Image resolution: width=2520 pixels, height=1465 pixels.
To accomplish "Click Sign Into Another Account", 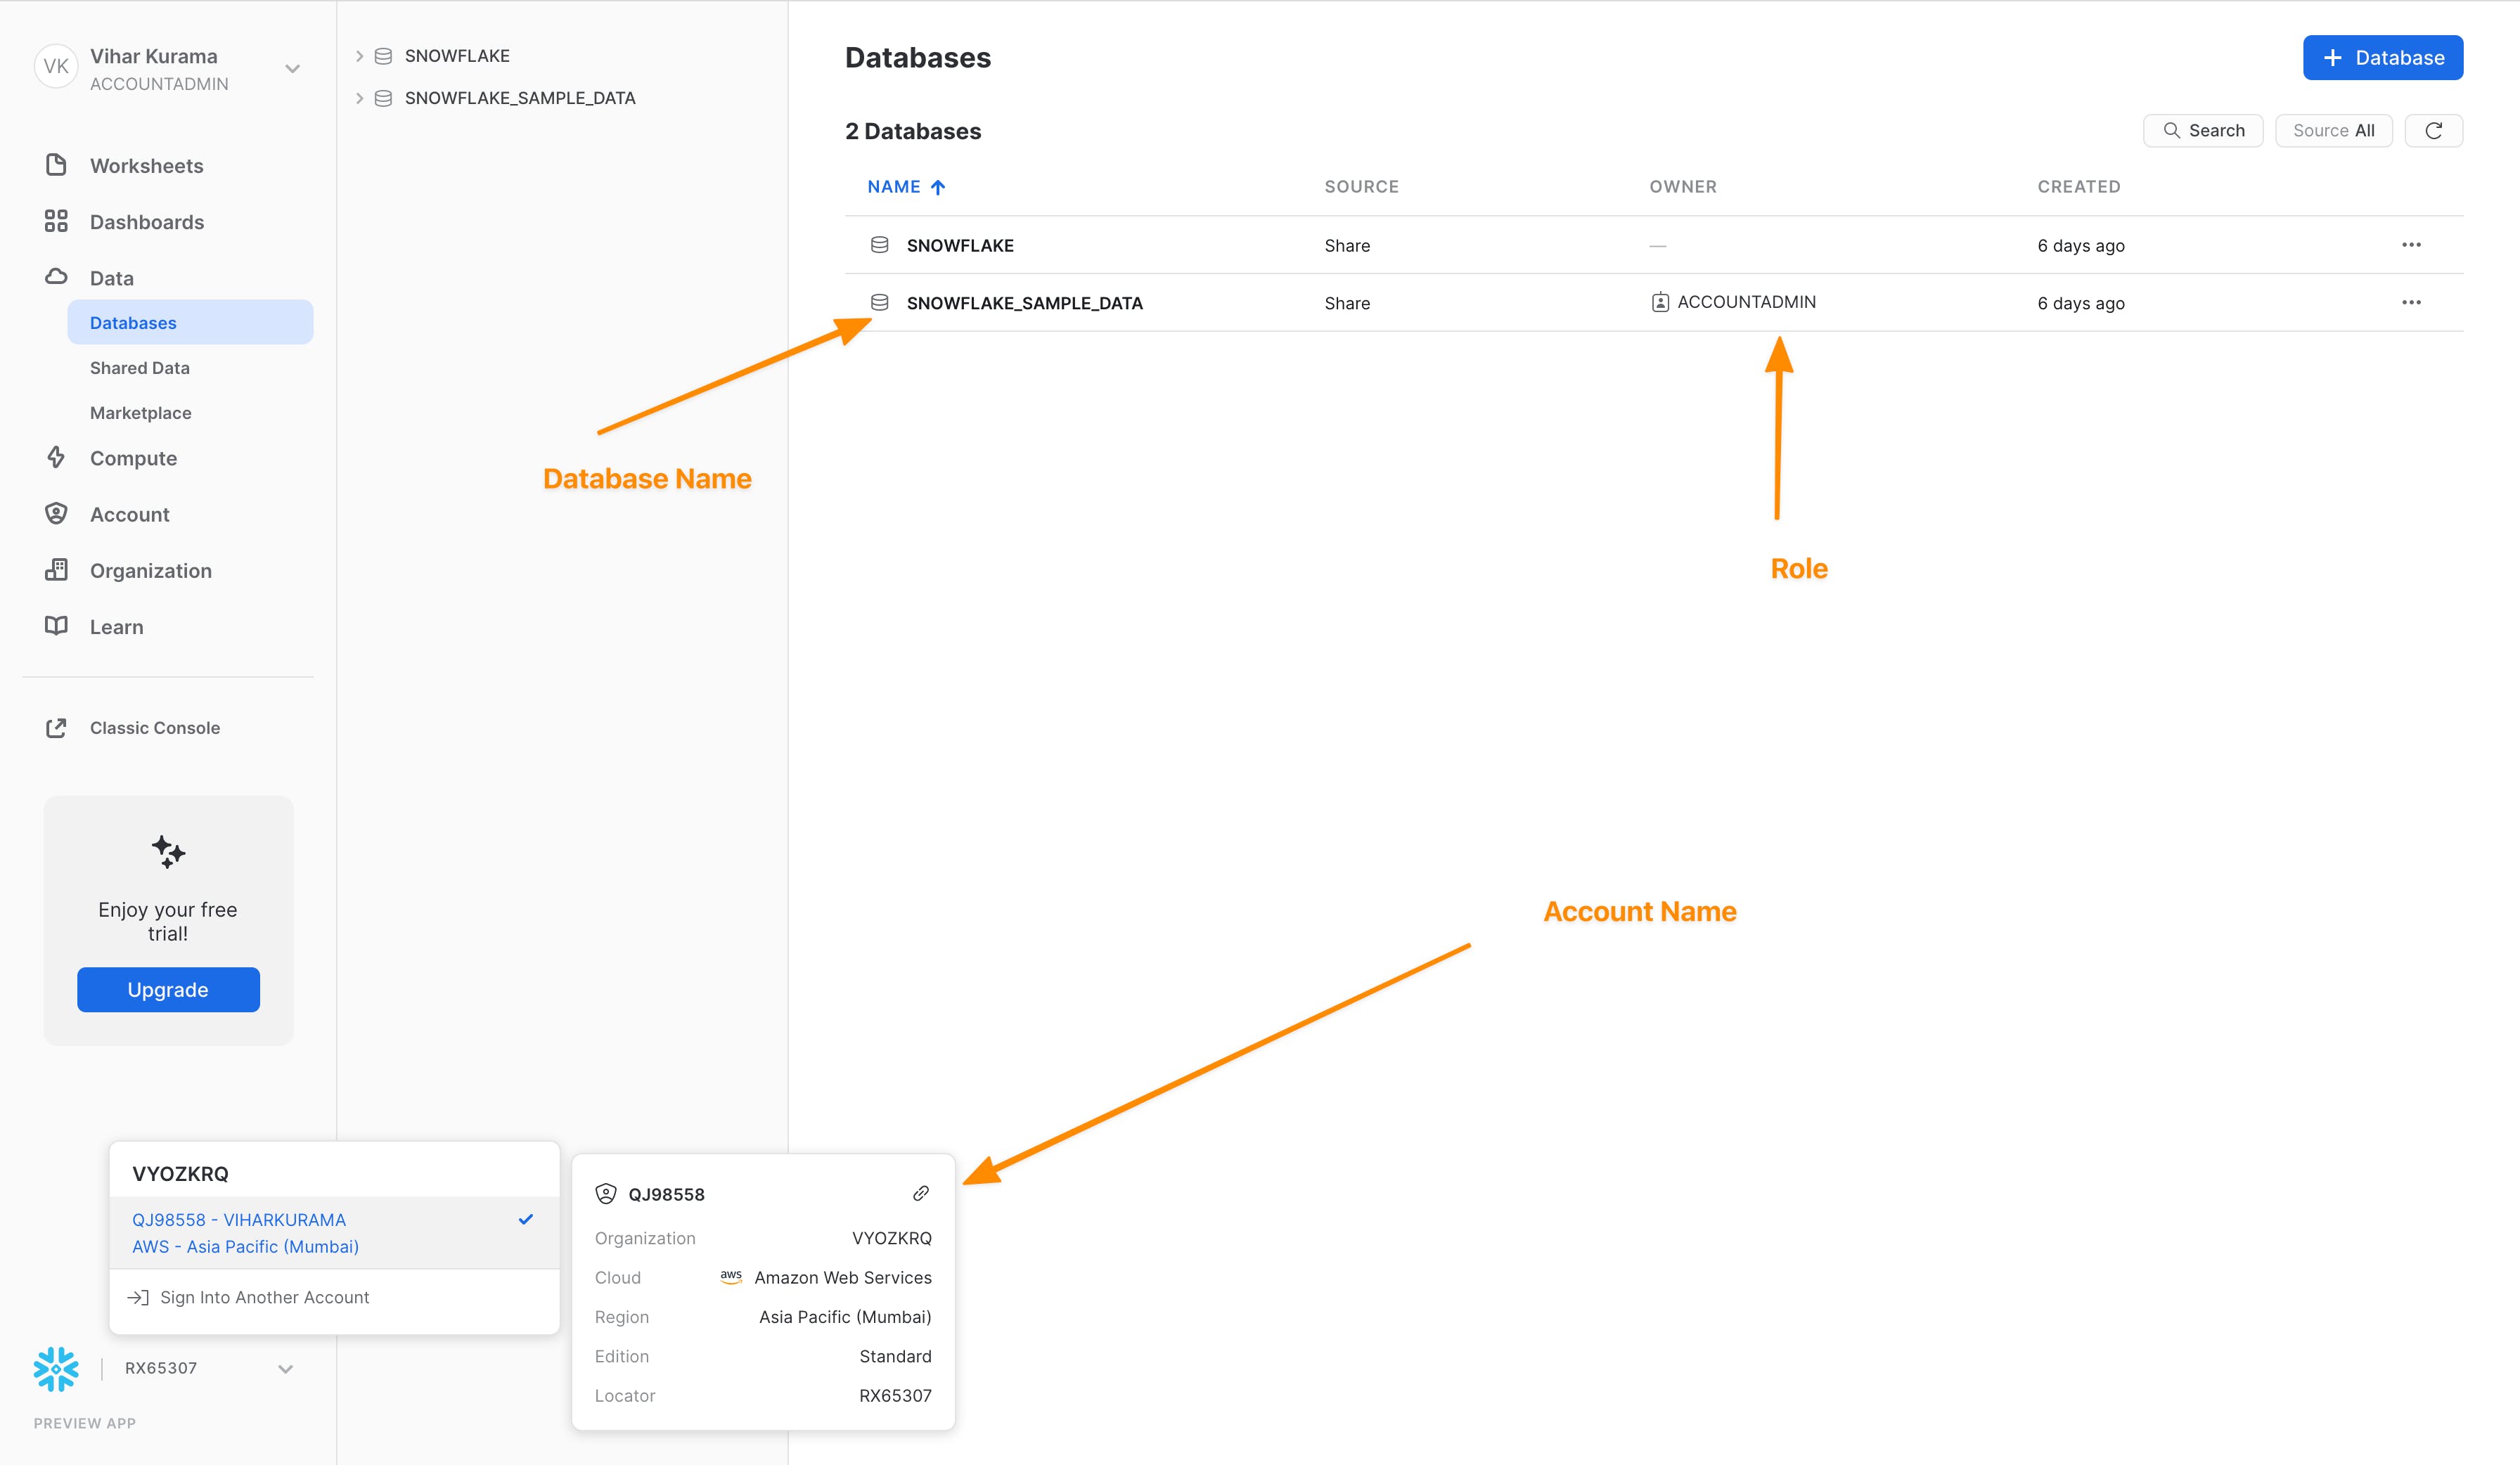I will (264, 1297).
